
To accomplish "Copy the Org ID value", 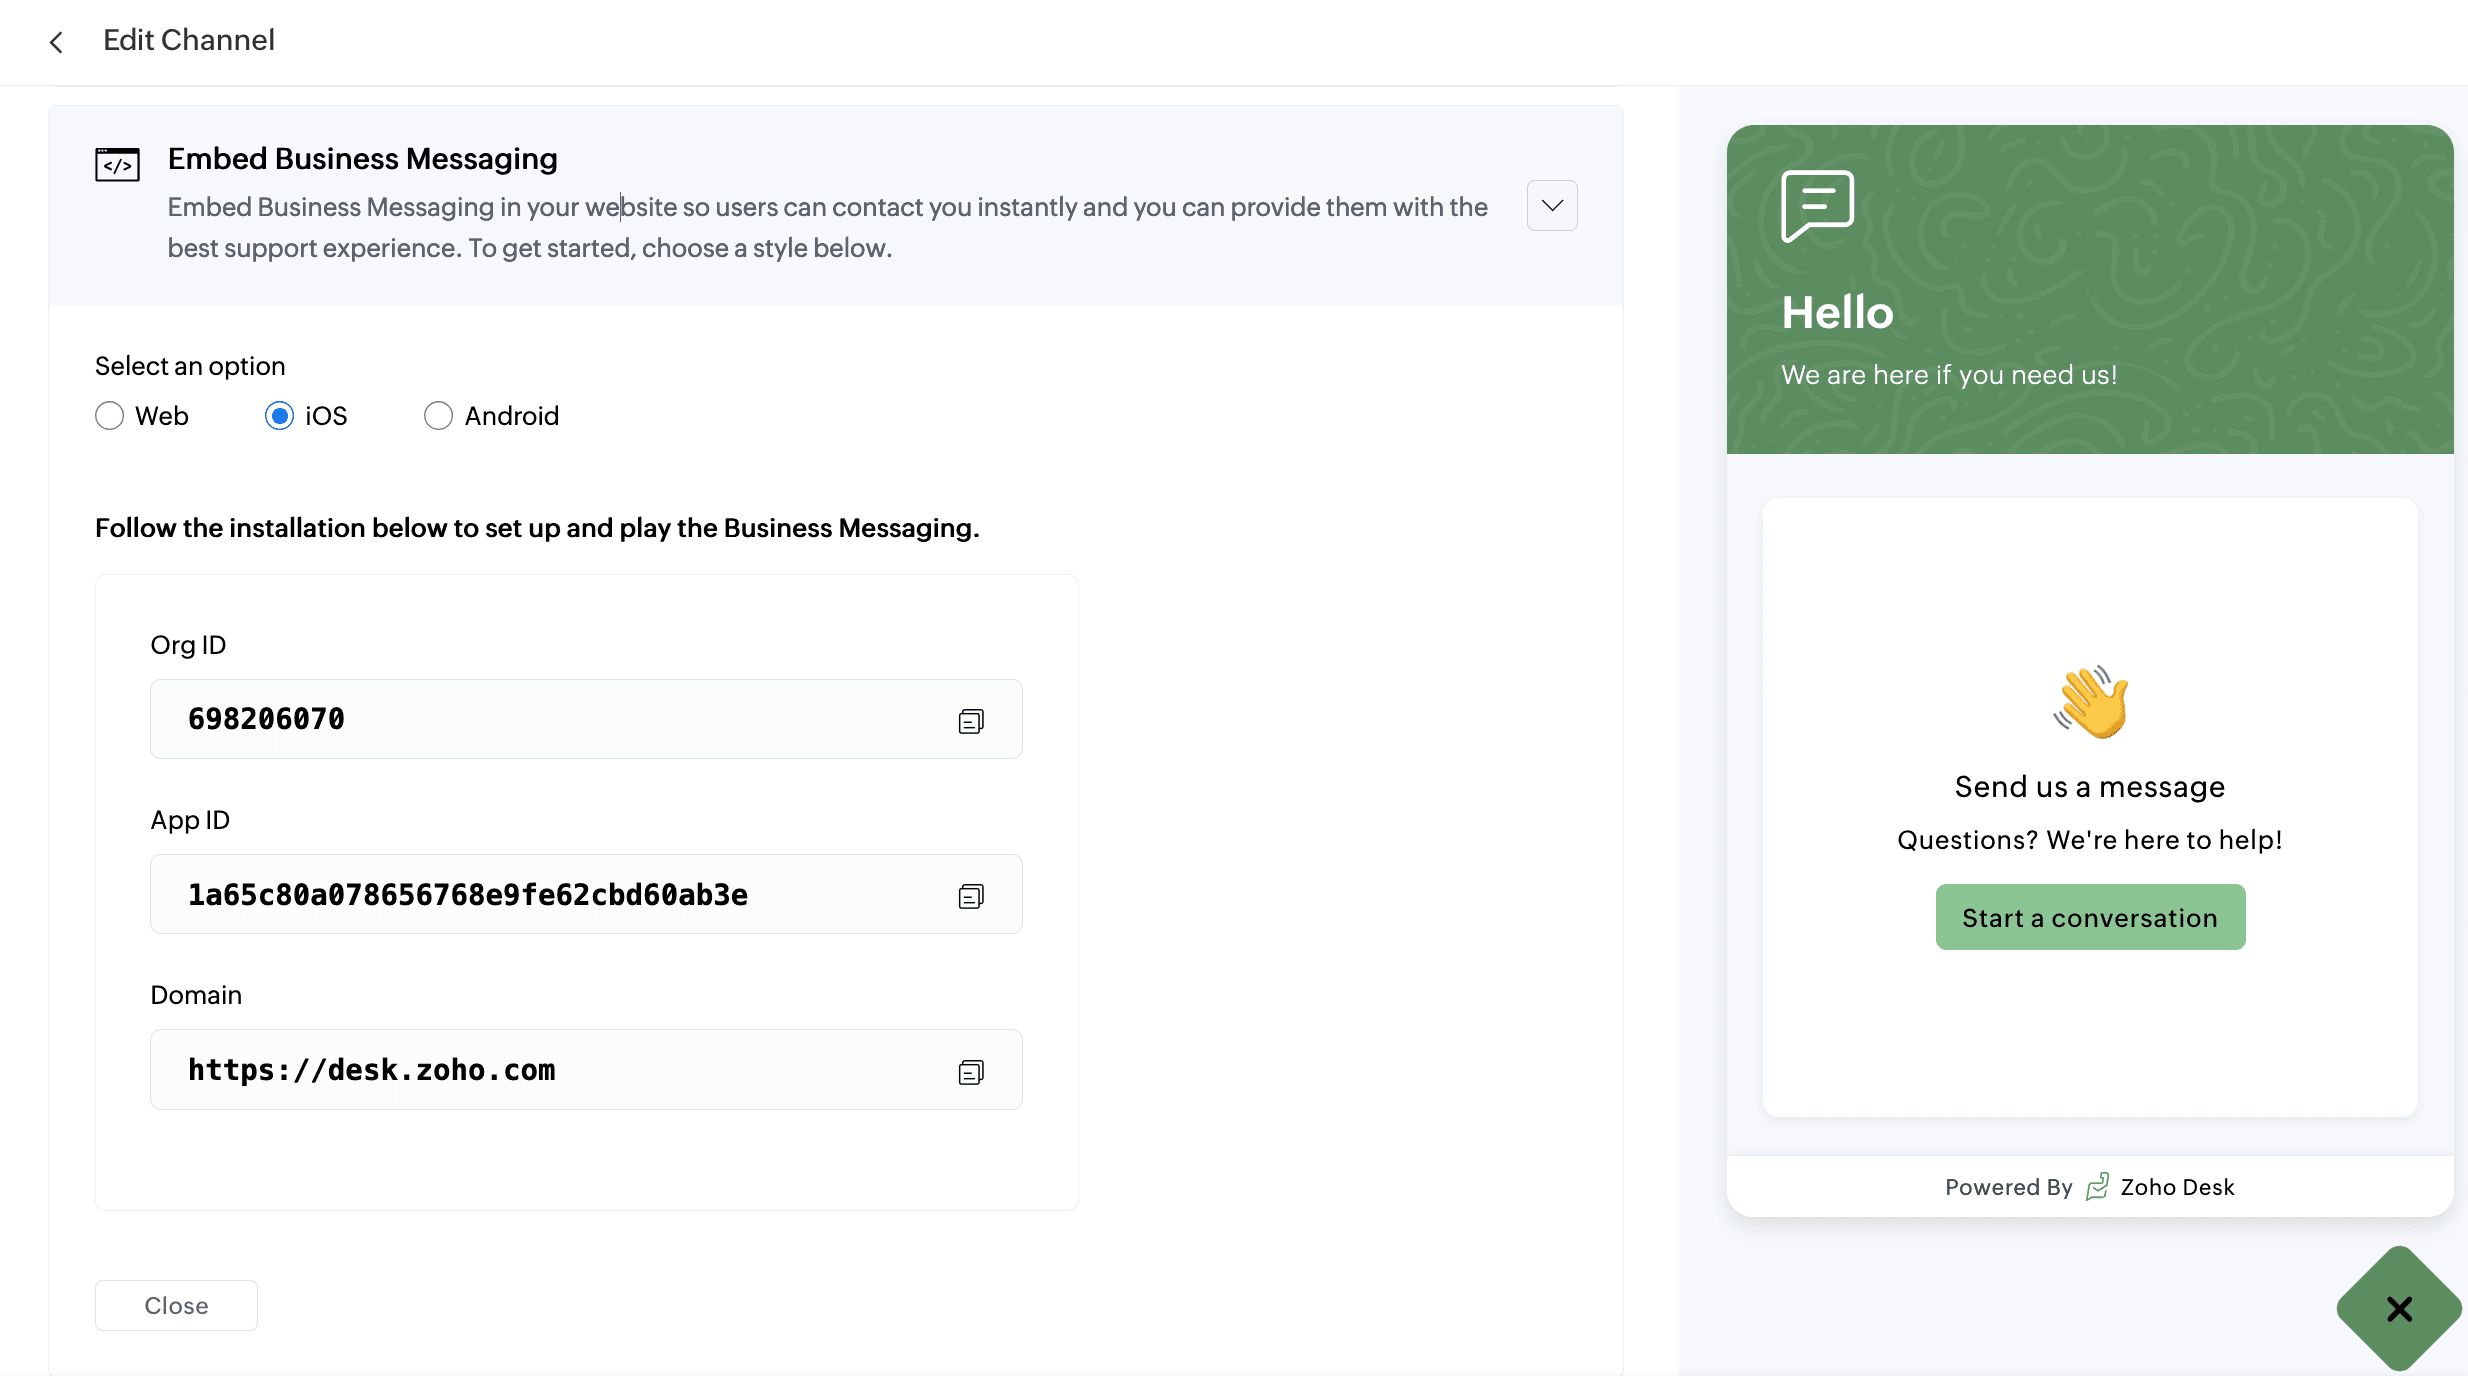I will (970, 721).
